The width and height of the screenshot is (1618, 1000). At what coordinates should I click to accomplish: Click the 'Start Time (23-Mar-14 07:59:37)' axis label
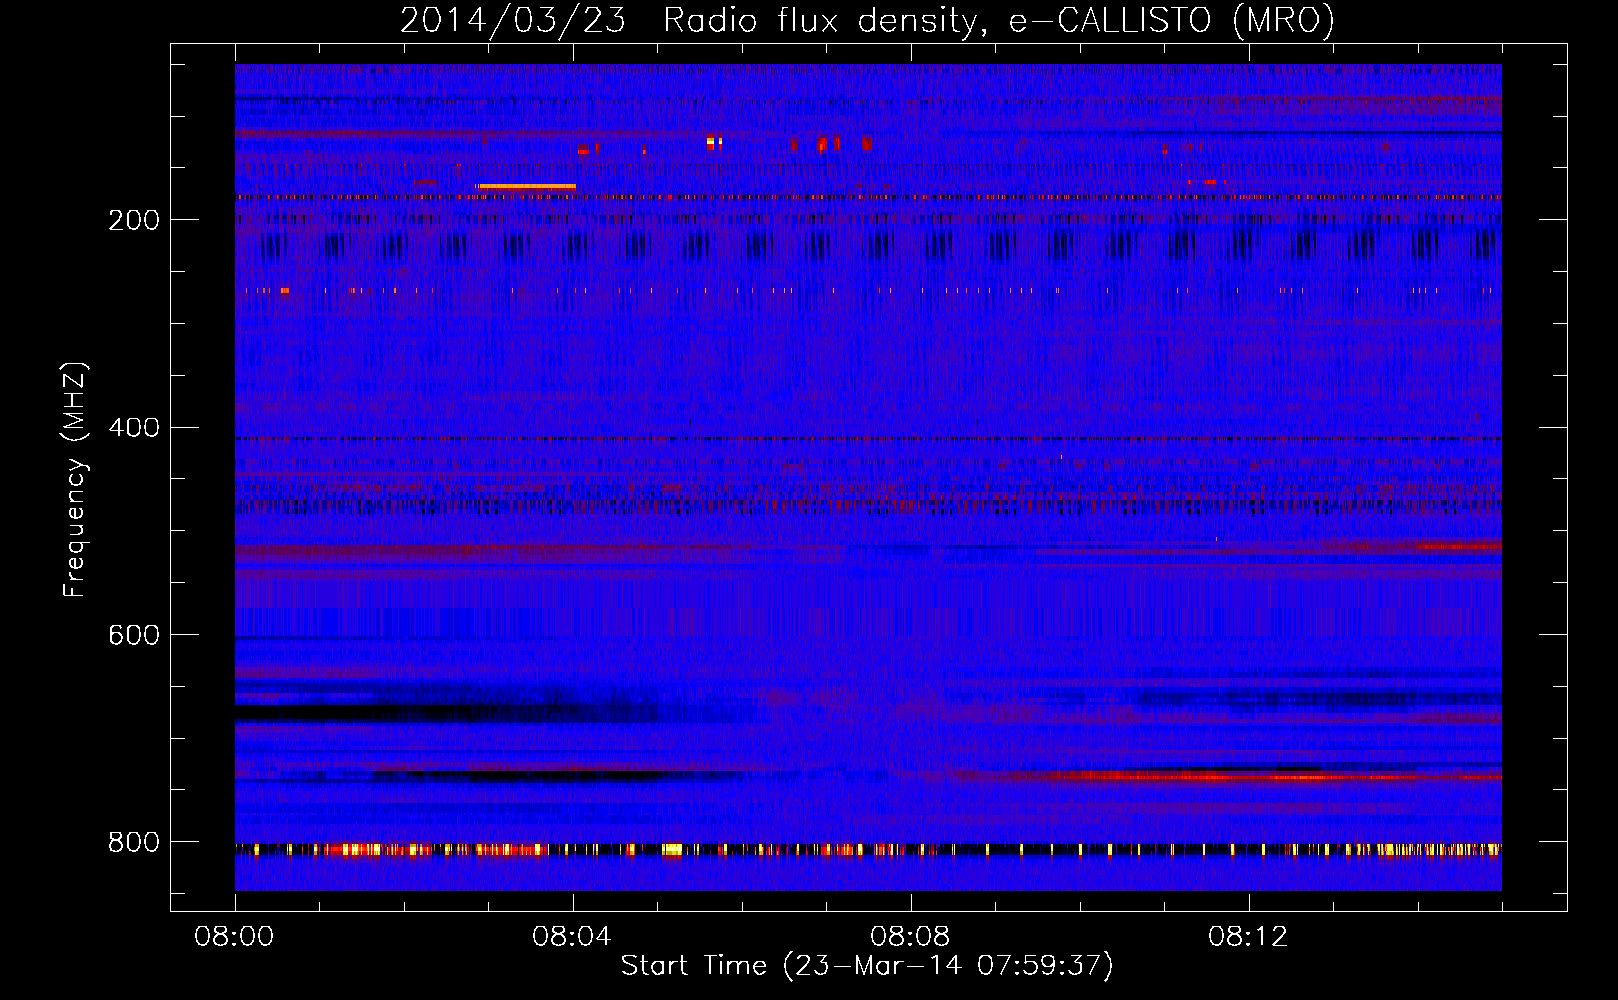coord(867,966)
